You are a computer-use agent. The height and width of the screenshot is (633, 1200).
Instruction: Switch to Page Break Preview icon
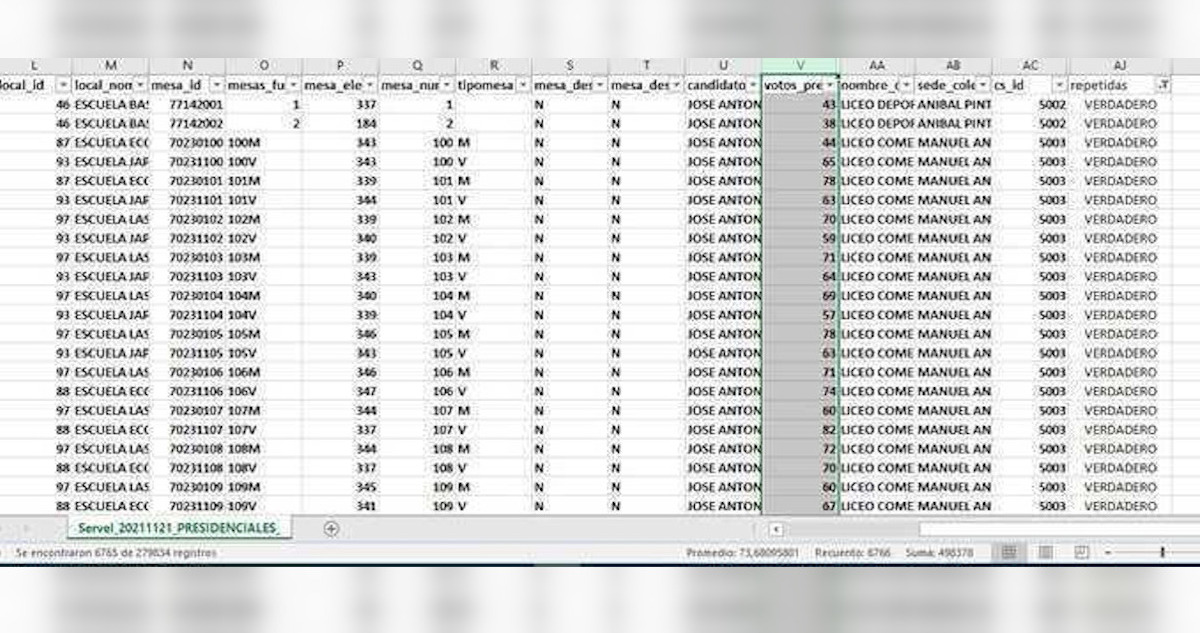tap(1081, 552)
